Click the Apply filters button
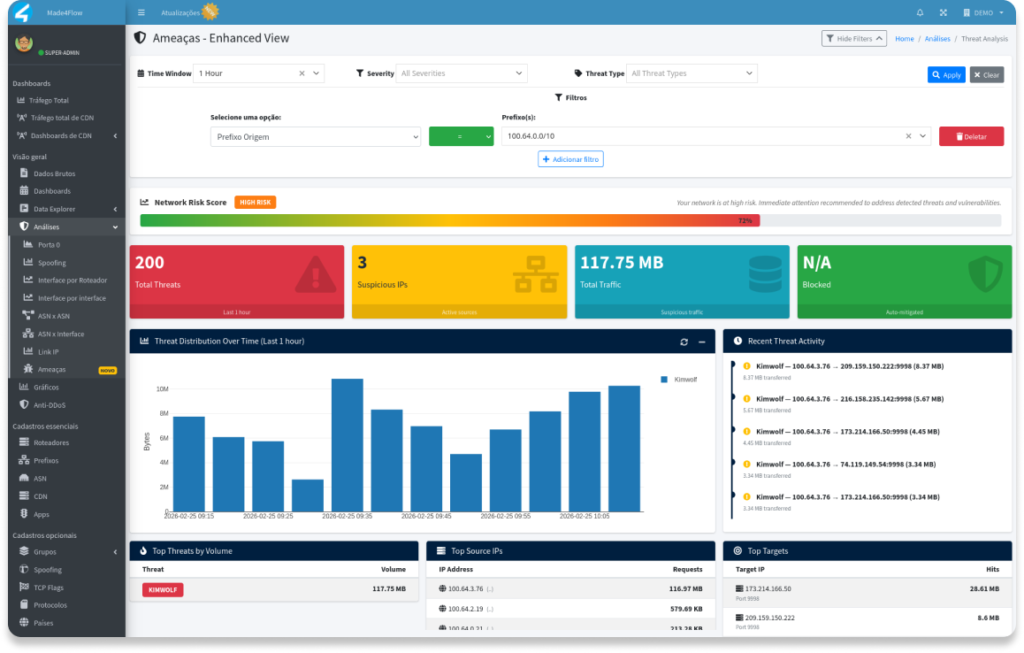Image resolution: width=1024 pixels, height=653 pixels. (x=946, y=75)
